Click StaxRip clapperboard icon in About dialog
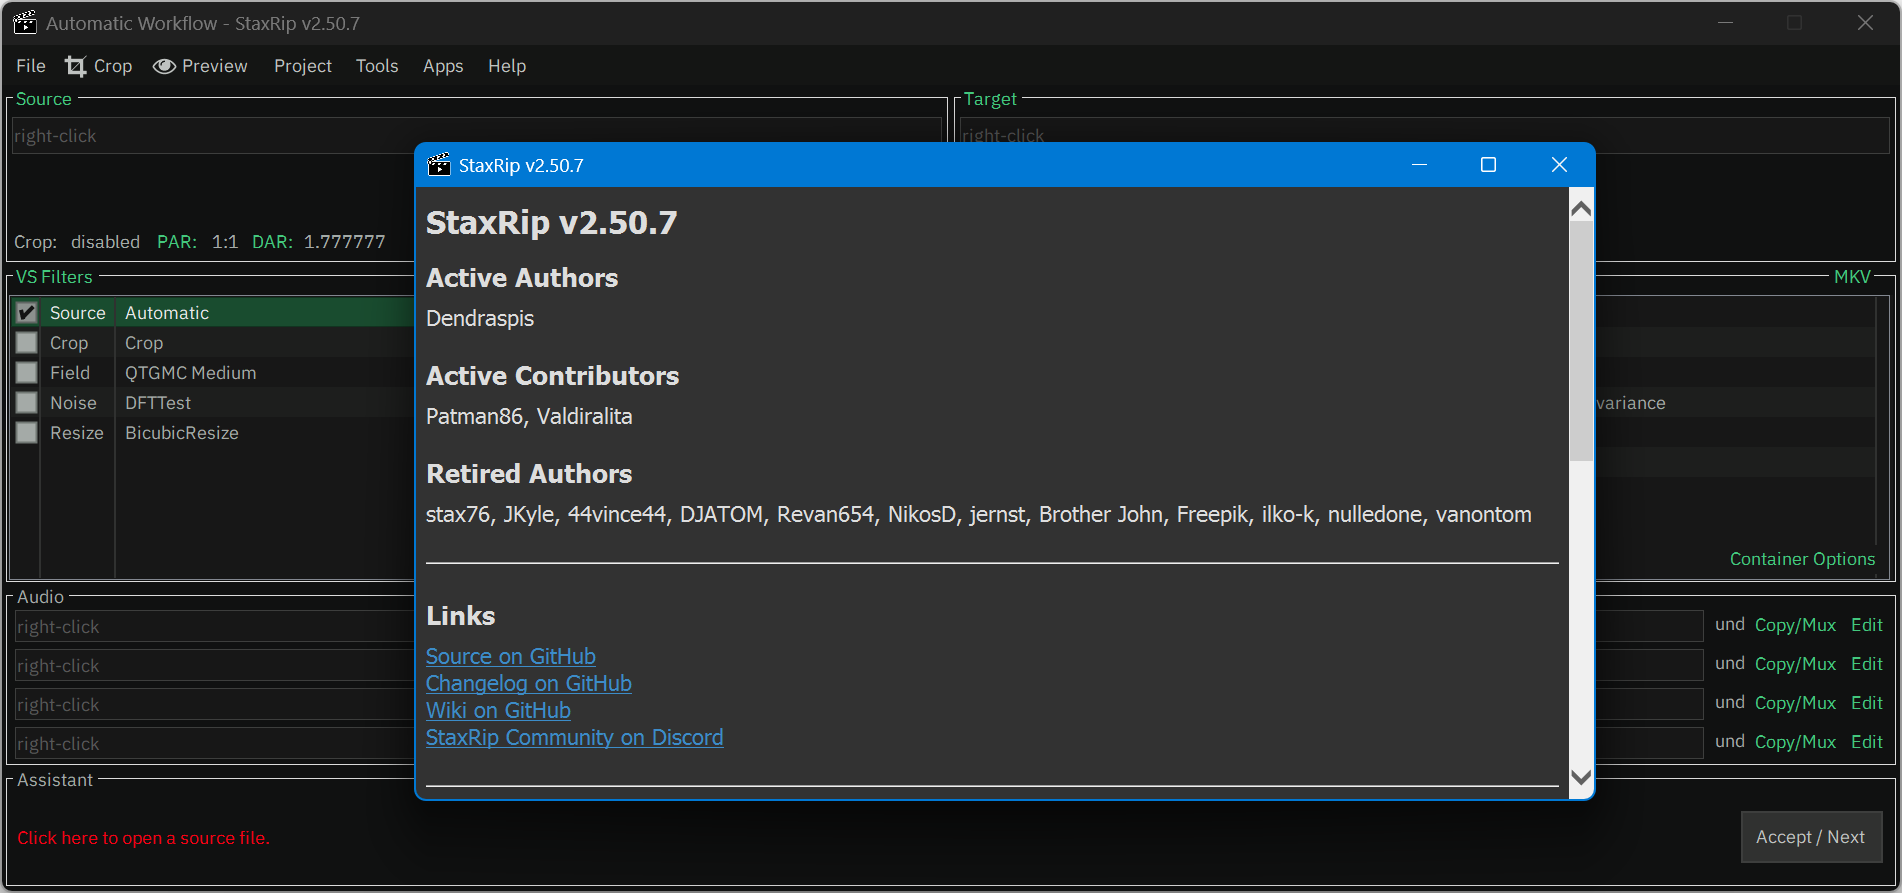Screen dimensions: 1902x893 (x=439, y=165)
